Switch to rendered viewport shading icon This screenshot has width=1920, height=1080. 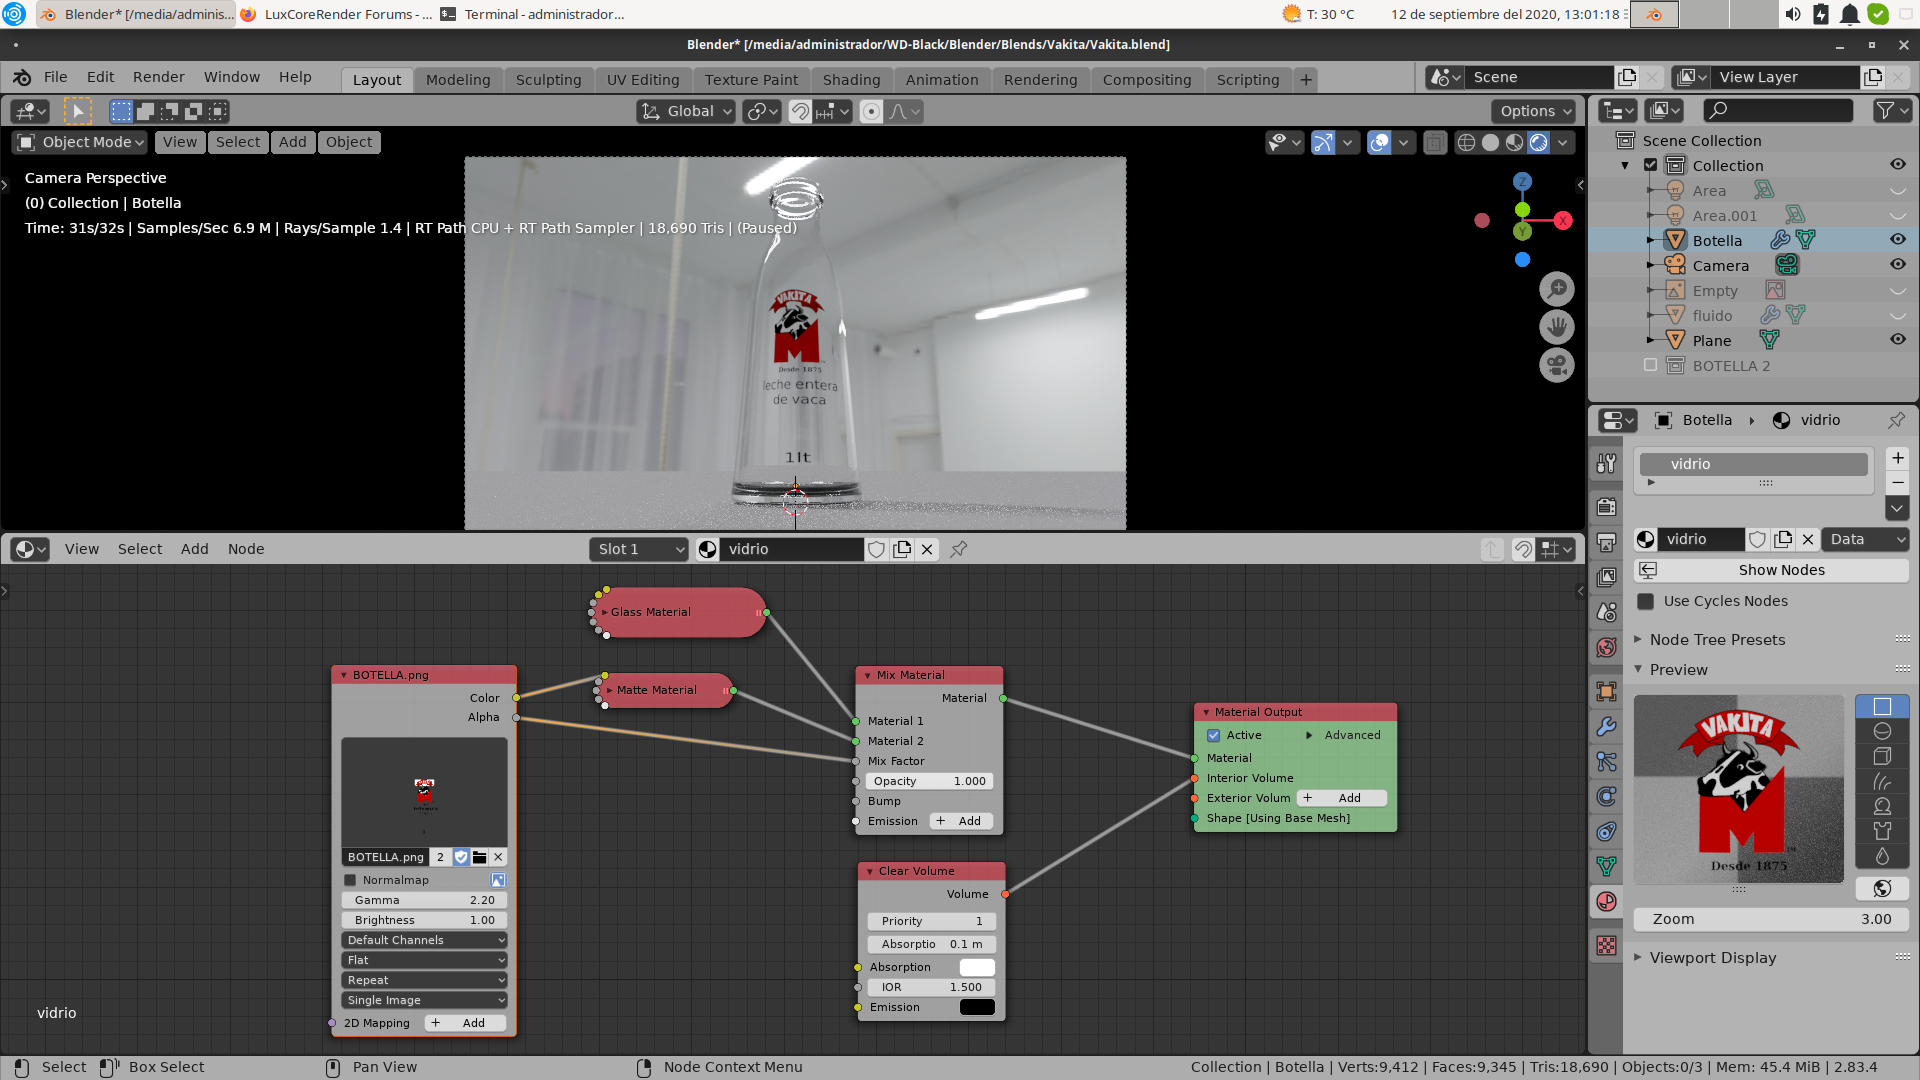point(1538,142)
